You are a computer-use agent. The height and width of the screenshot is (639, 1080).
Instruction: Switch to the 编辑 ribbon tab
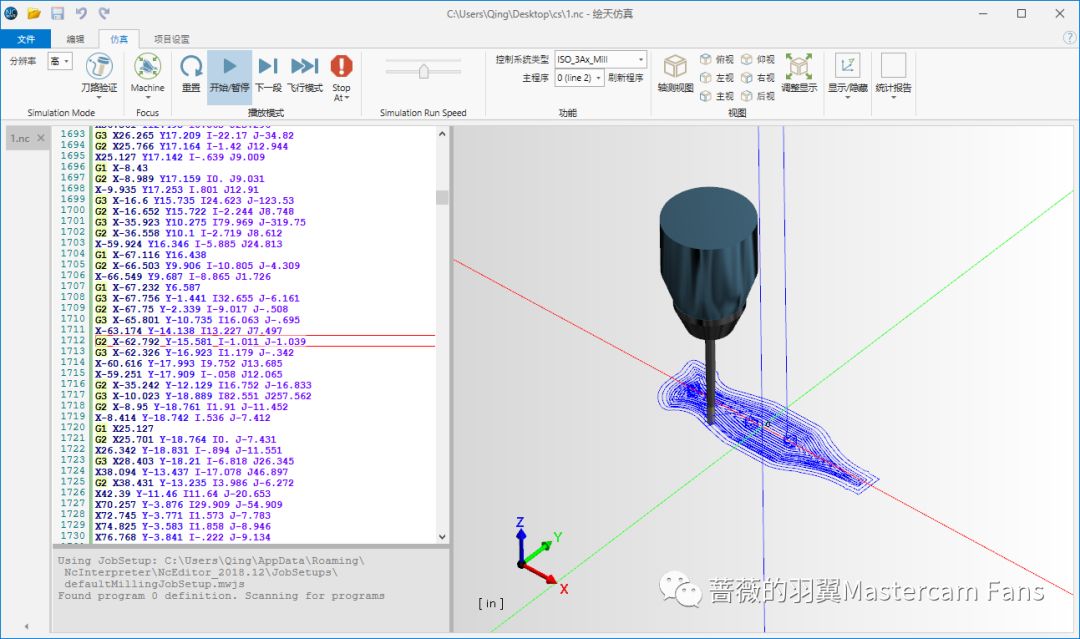click(x=75, y=39)
